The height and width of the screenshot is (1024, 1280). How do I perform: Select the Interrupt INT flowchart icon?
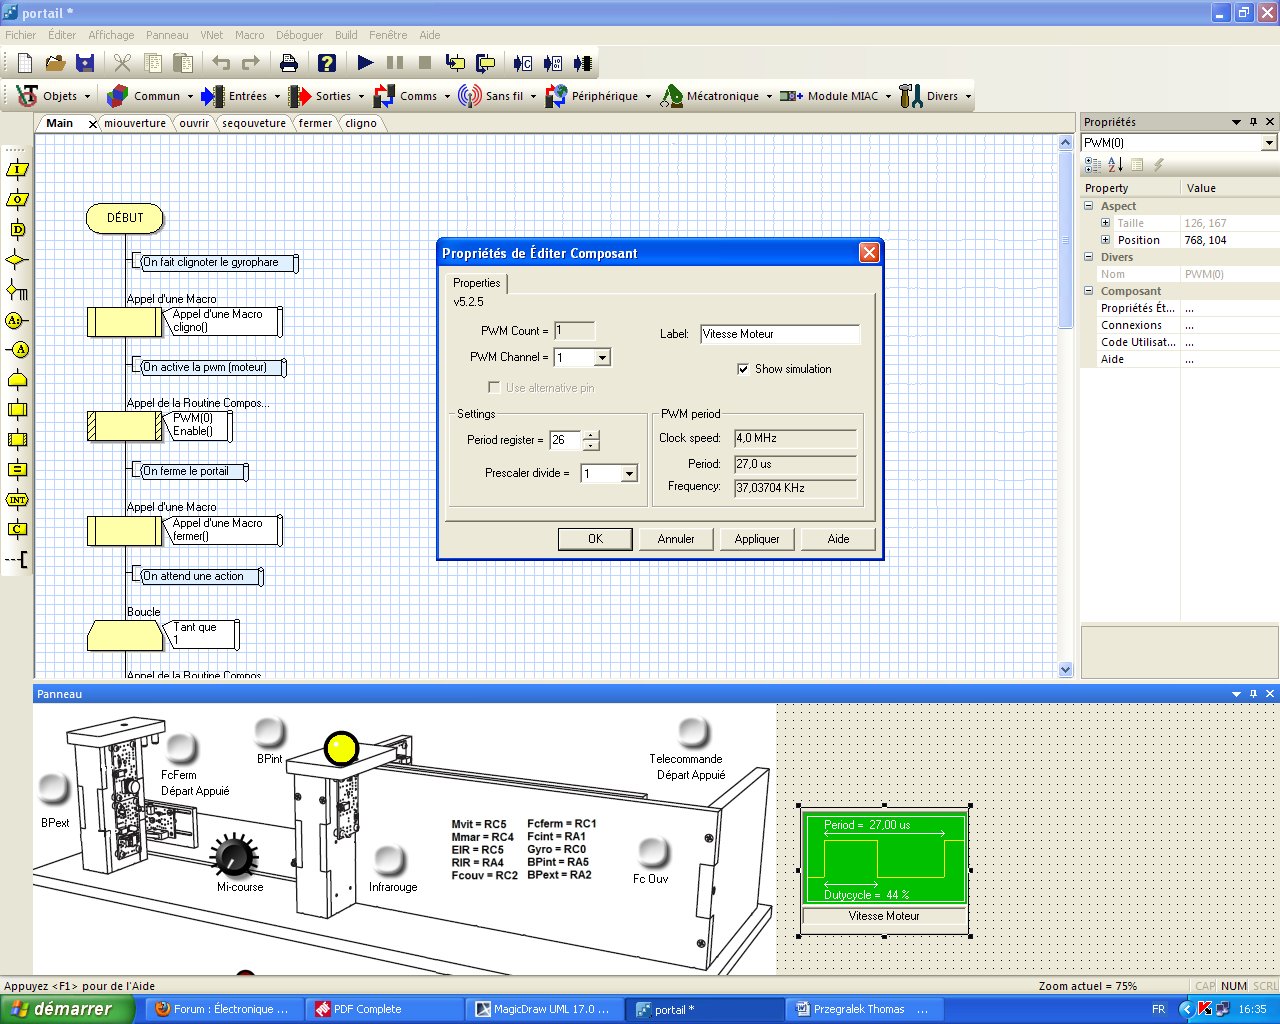tap(15, 500)
